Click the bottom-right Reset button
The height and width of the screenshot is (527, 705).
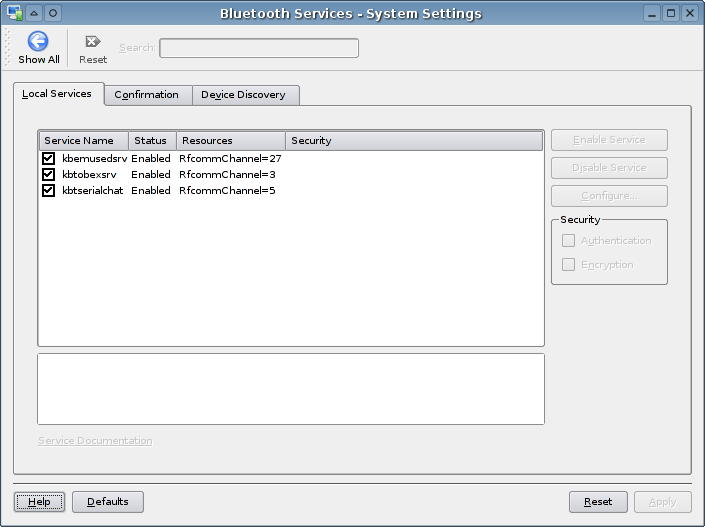(x=598, y=501)
